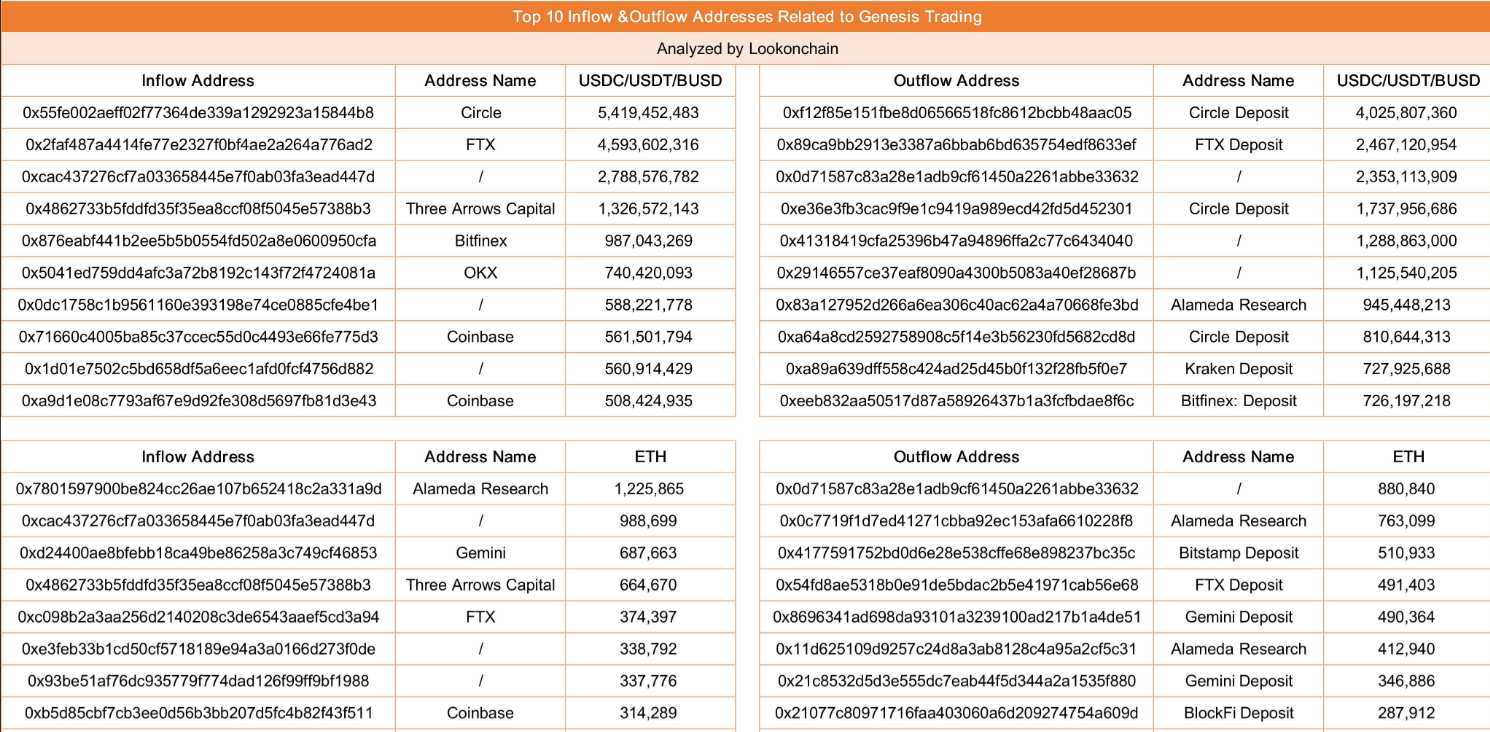
Task: Open Alameda Research inflow address 0x78015979
Action: pyautogui.click(x=198, y=489)
